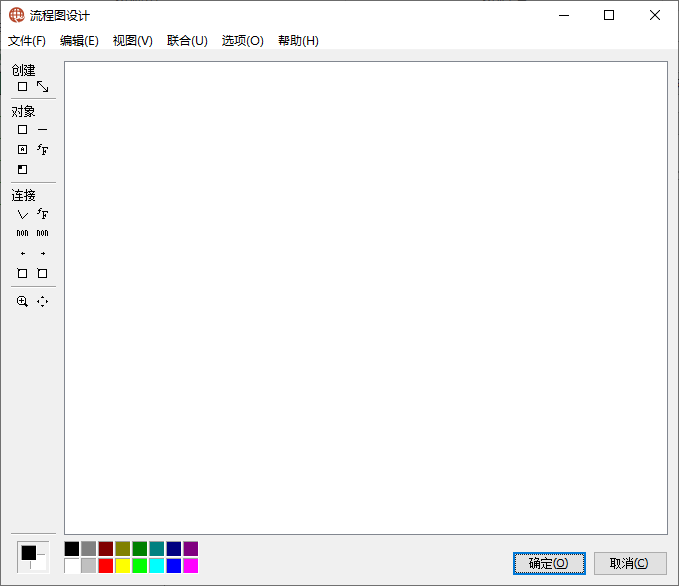The width and height of the screenshot is (679, 586).
Task: Click the V-shaped line icon under 连接
Action: tap(23, 214)
